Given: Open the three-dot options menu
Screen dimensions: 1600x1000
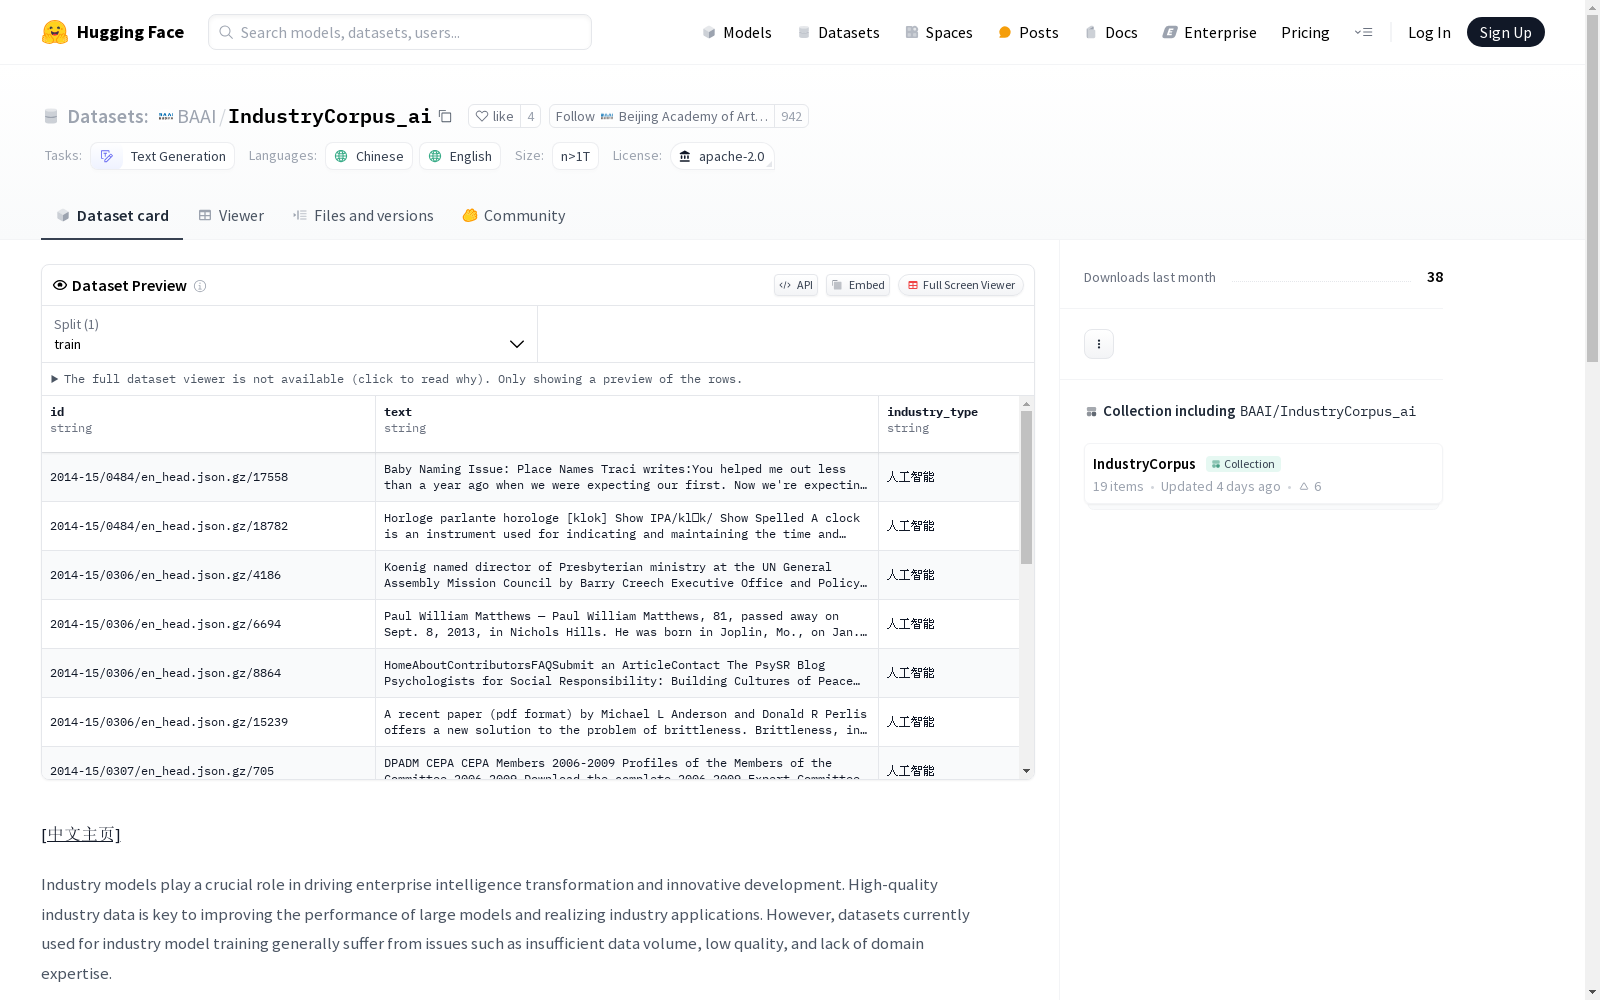Looking at the screenshot, I should (x=1099, y=344).
